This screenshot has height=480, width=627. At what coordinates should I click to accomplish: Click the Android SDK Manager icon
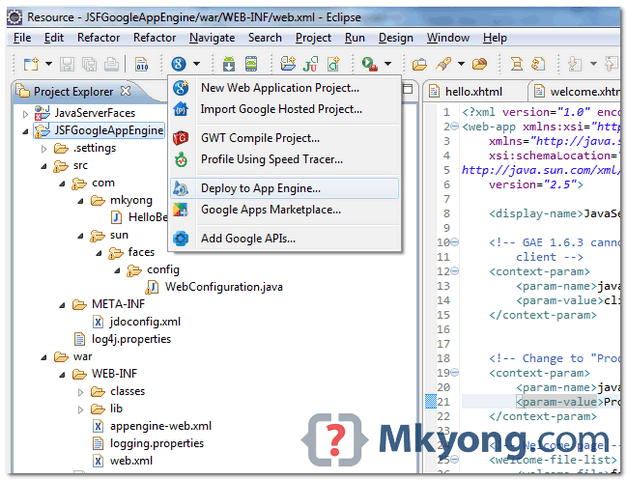pos(229,64)
